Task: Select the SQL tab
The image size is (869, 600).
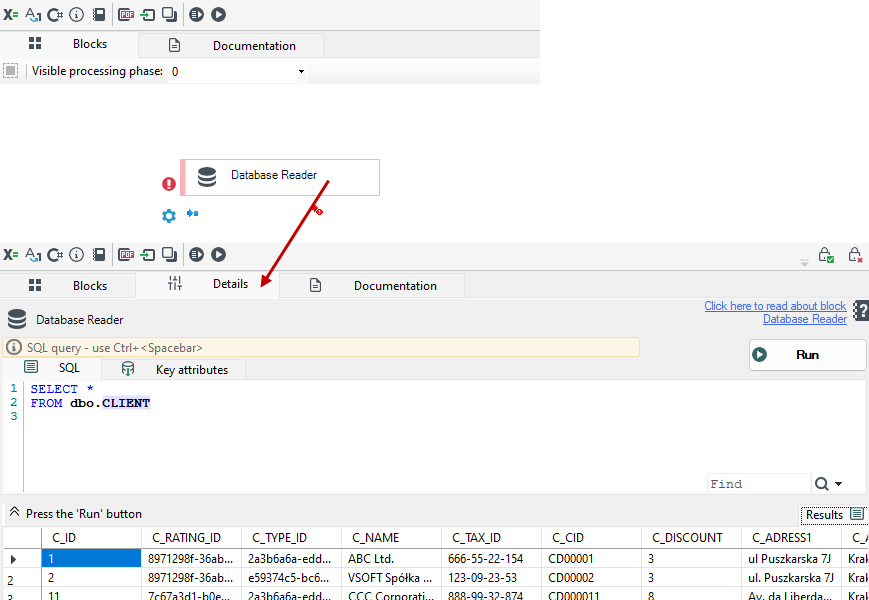Action: click(x=52, y=368)
